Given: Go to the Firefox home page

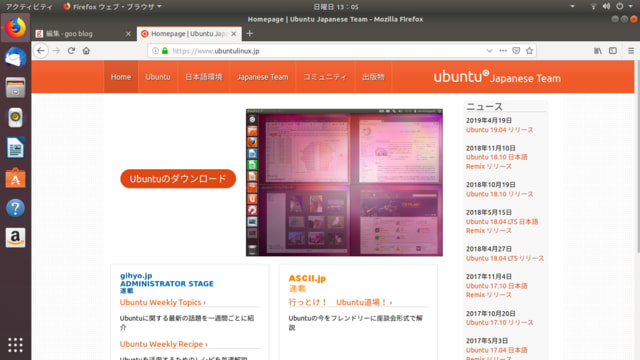Looking at the screenshot, I should tap(86, 51).
